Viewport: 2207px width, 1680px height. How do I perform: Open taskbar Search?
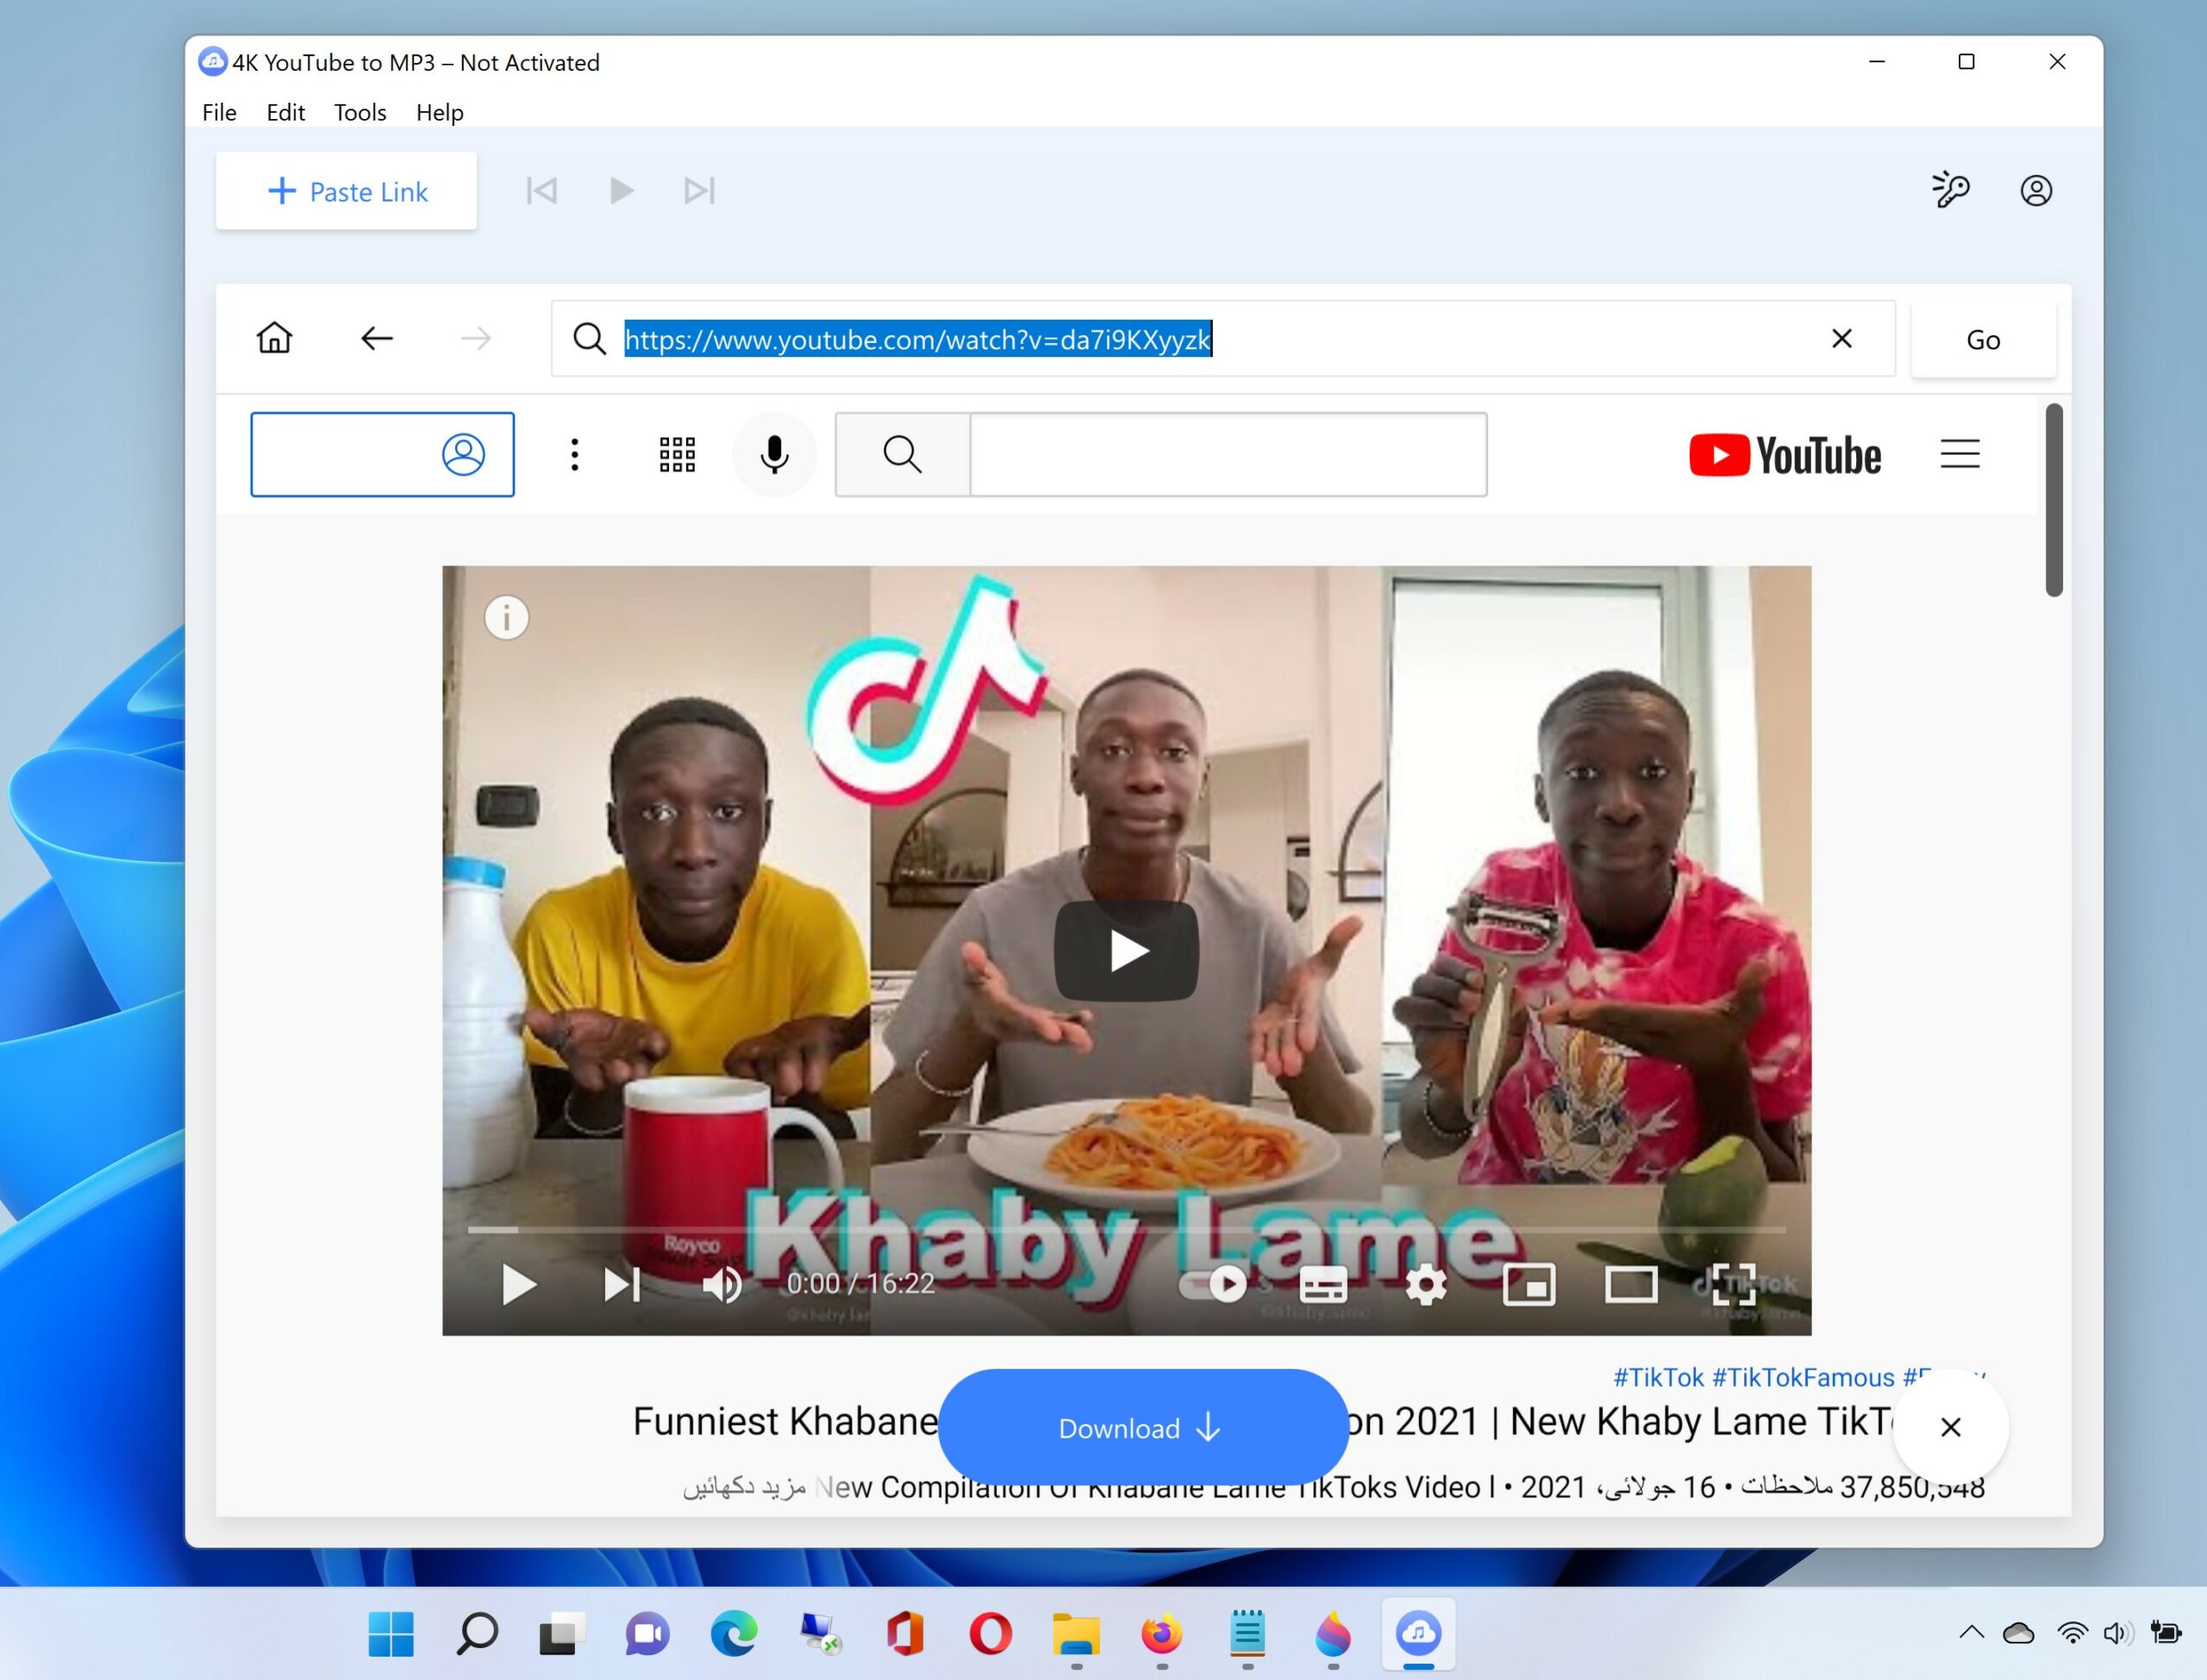click(x=477, y=1634)
